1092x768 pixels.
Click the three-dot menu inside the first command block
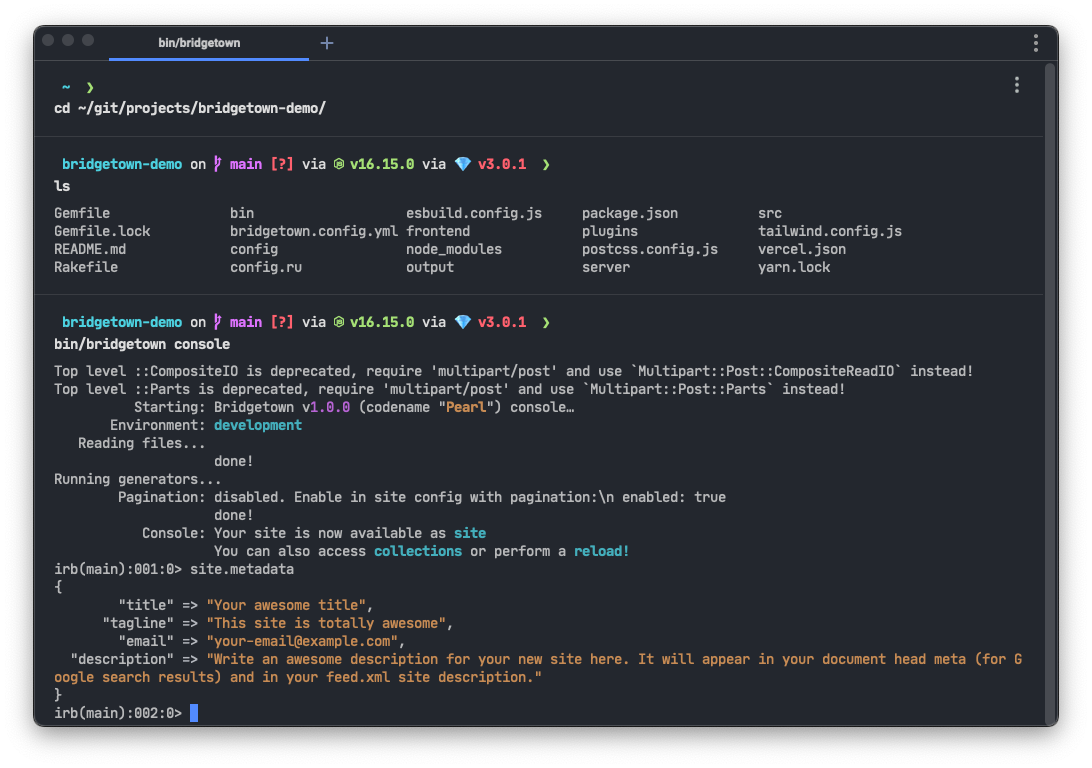tap(1016, 85)
